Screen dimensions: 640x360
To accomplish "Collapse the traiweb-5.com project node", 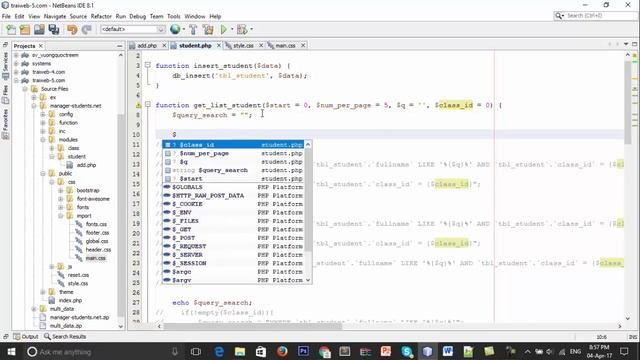I will (16, 80).
